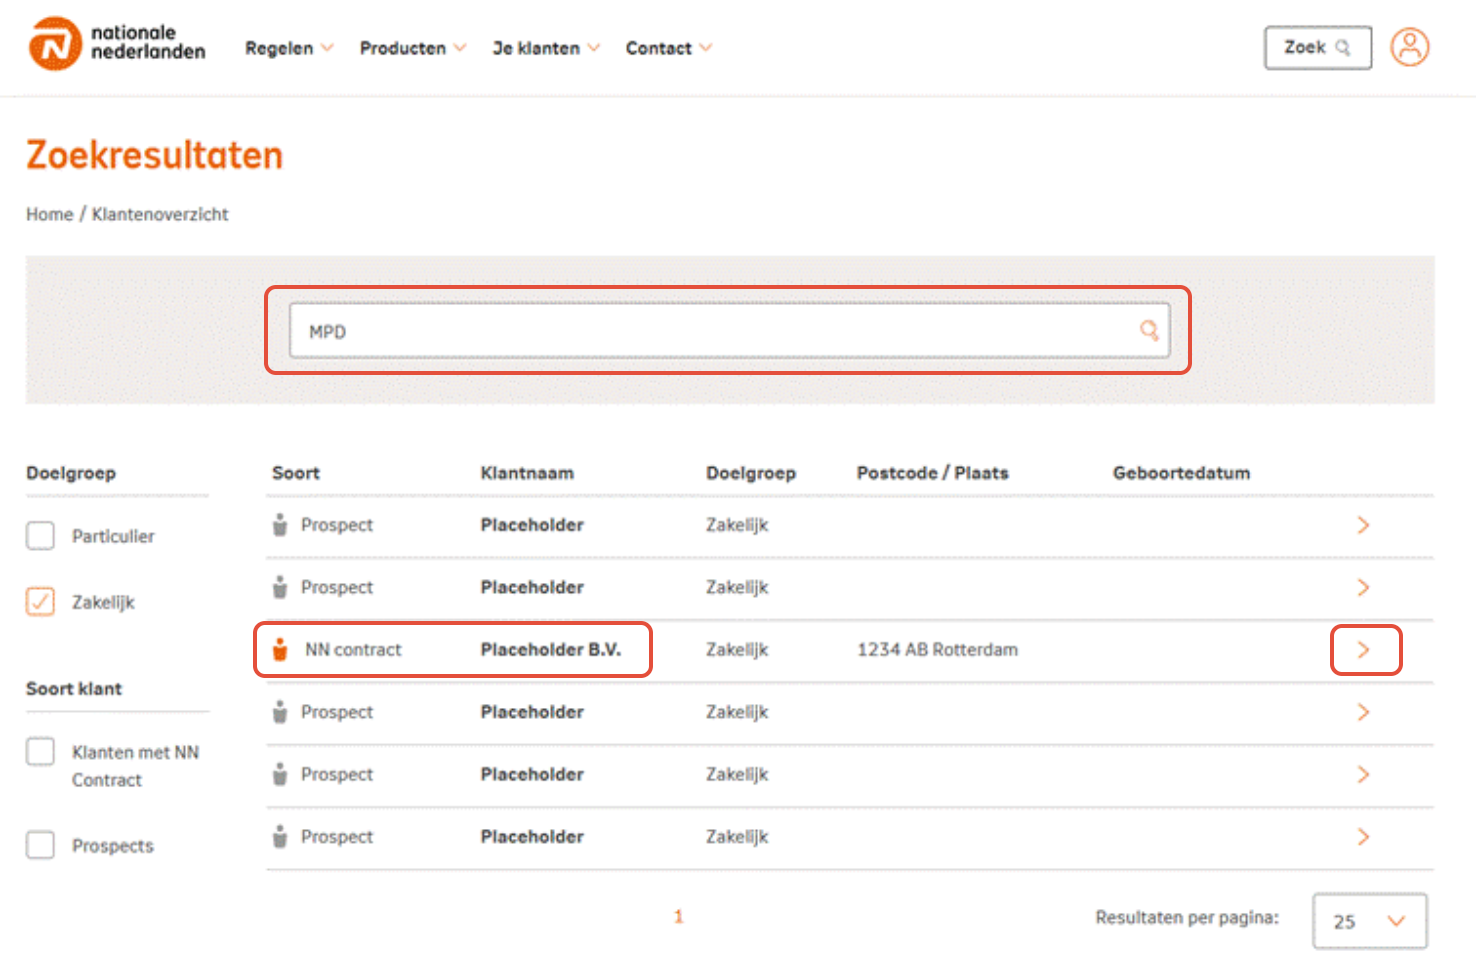Click the orange person icon of NN contract row
The image size is (1476, 972).
[x=280, y=650]
